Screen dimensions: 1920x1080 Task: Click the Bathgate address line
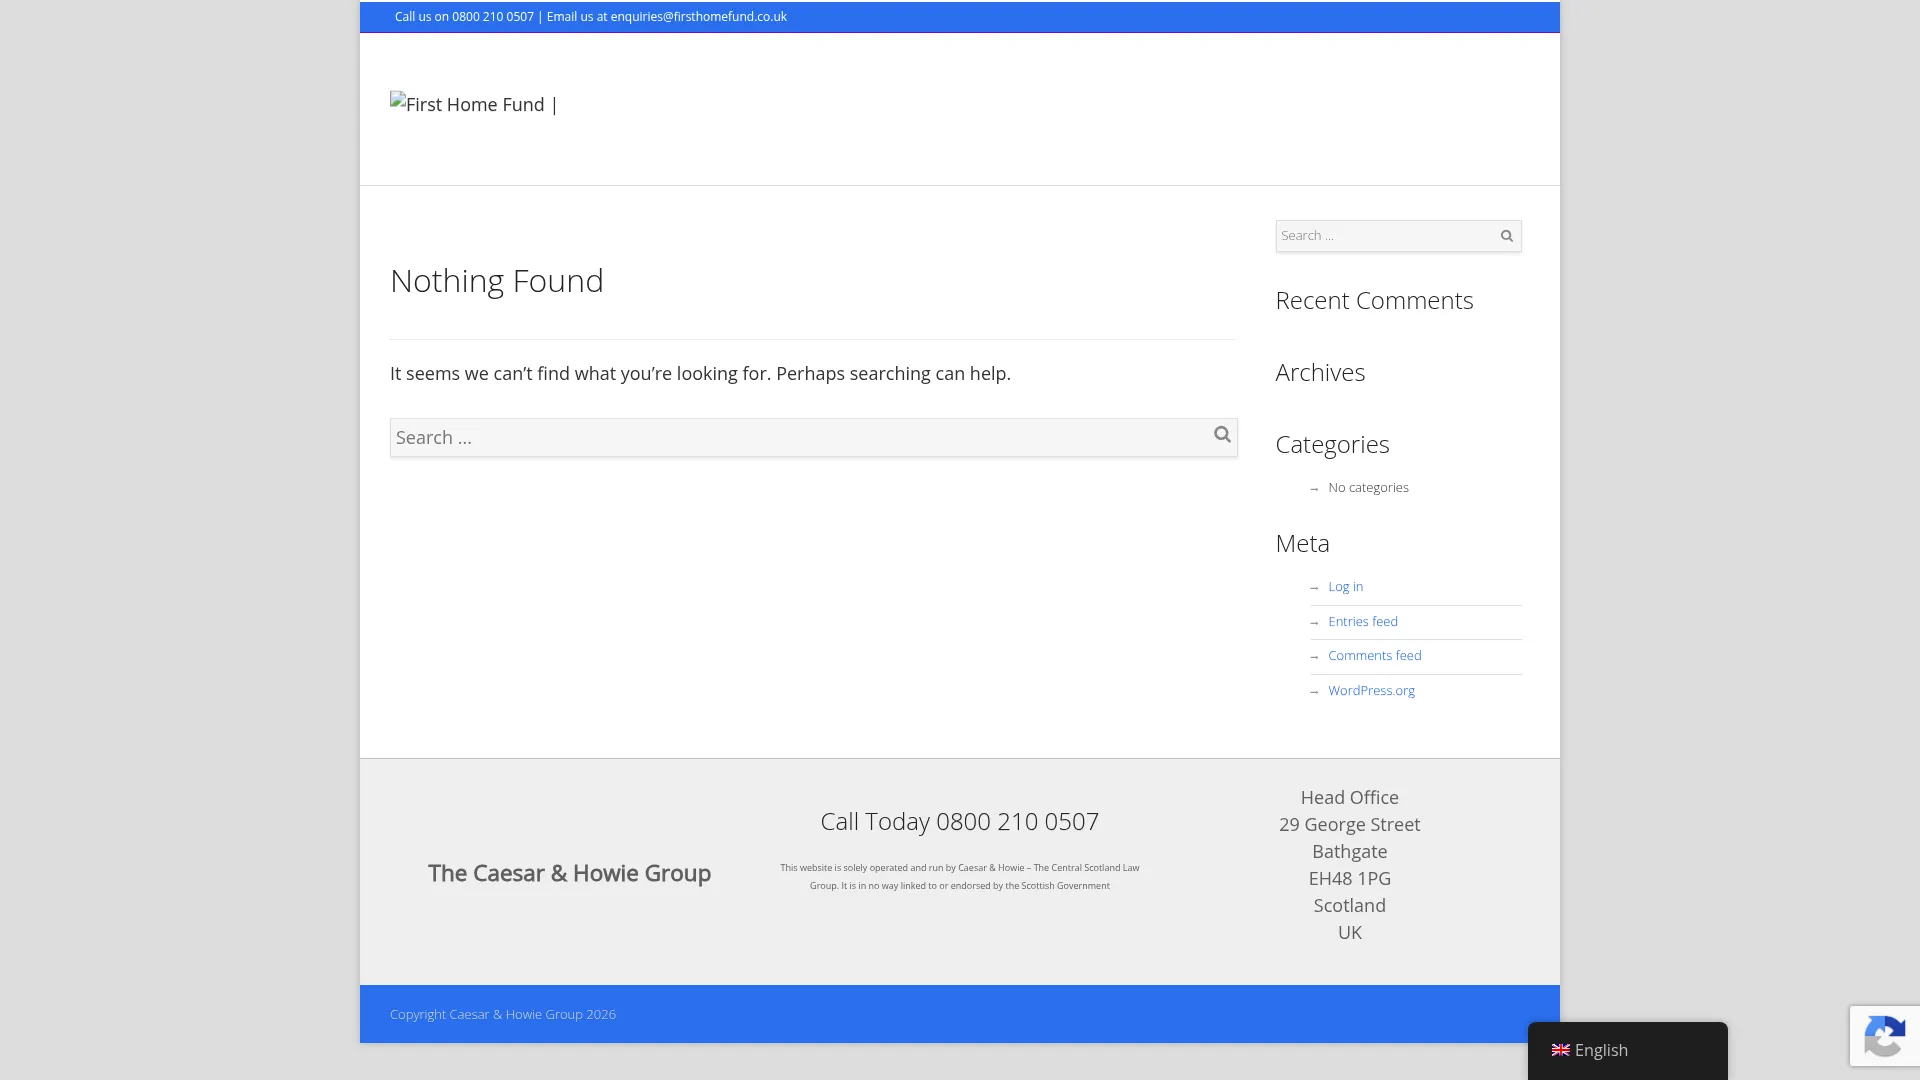coord(1349,852)
